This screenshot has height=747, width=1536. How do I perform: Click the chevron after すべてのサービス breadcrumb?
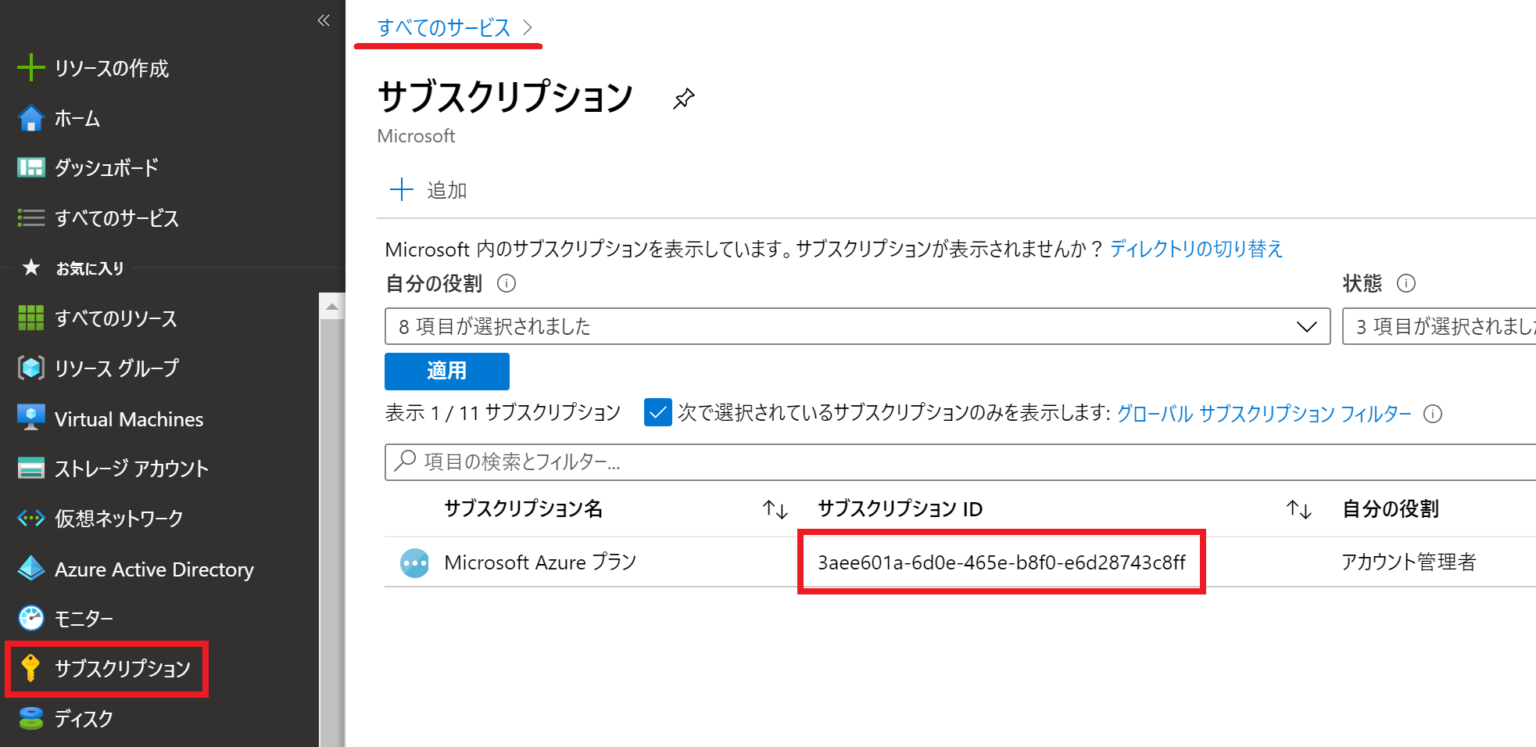tap(528, 29)
